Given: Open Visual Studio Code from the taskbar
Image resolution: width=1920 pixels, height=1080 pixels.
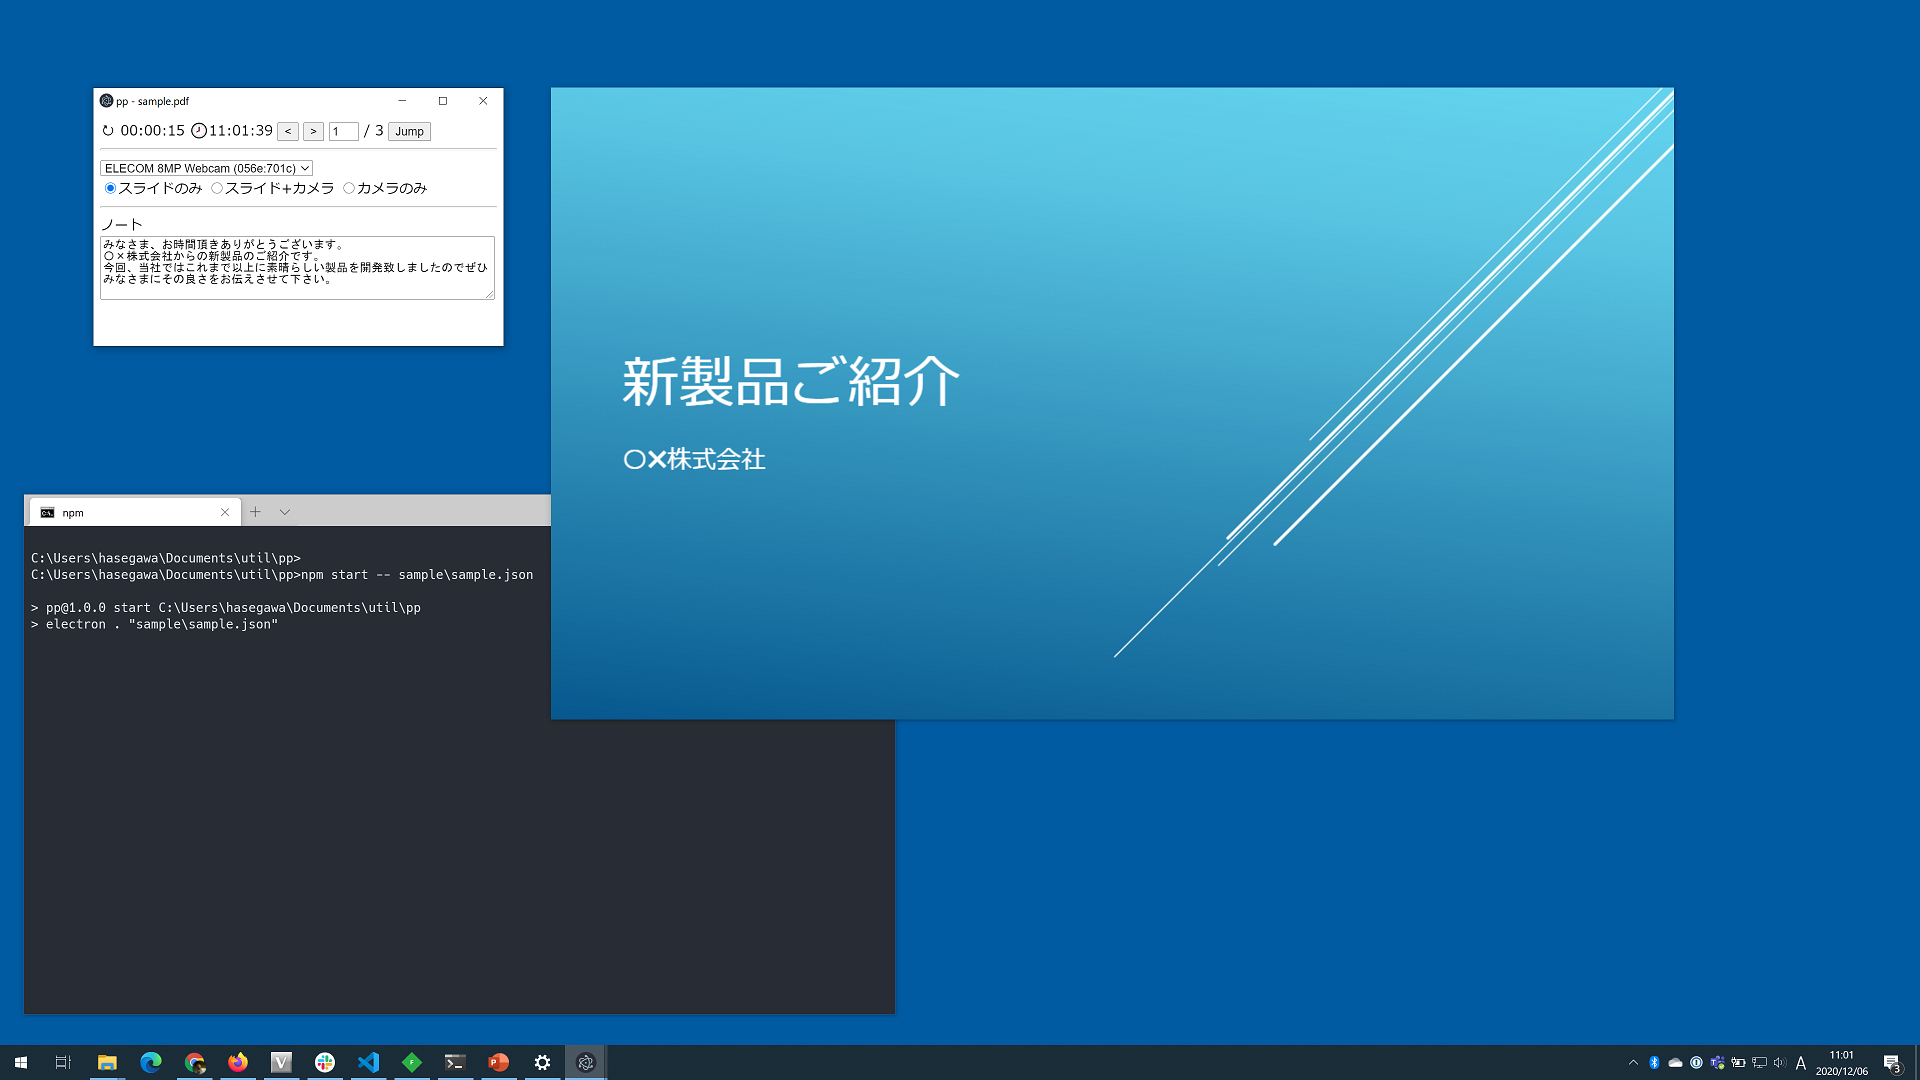Looking at the screenshot, I should click(x=368, y=1062).
